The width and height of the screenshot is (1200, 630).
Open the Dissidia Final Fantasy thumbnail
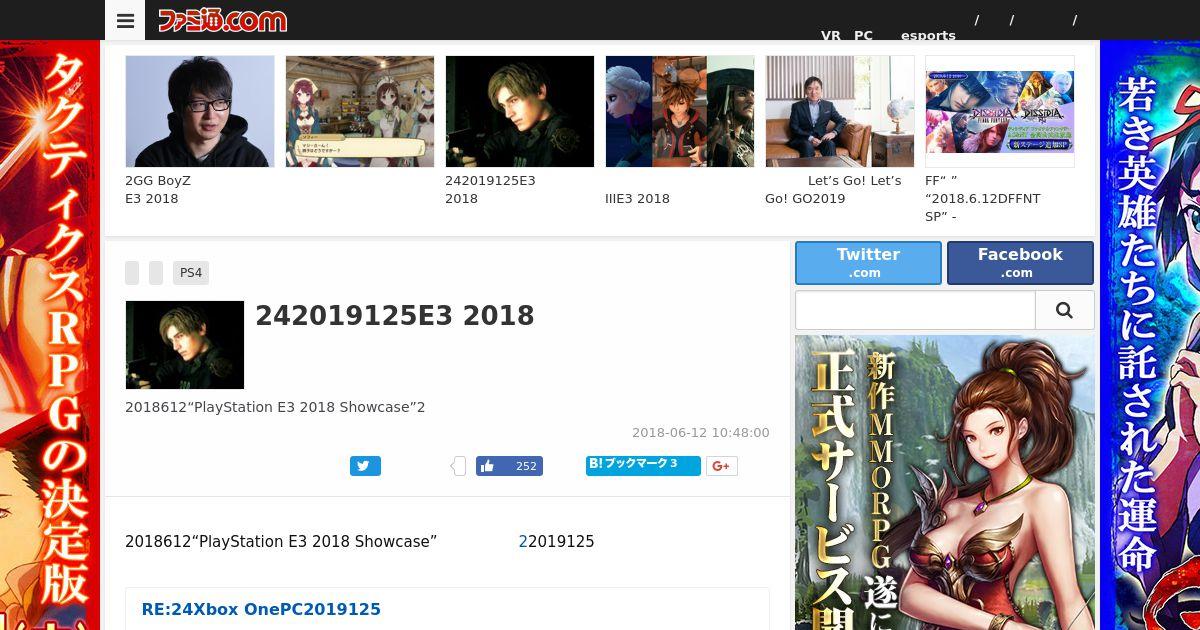1000,111
